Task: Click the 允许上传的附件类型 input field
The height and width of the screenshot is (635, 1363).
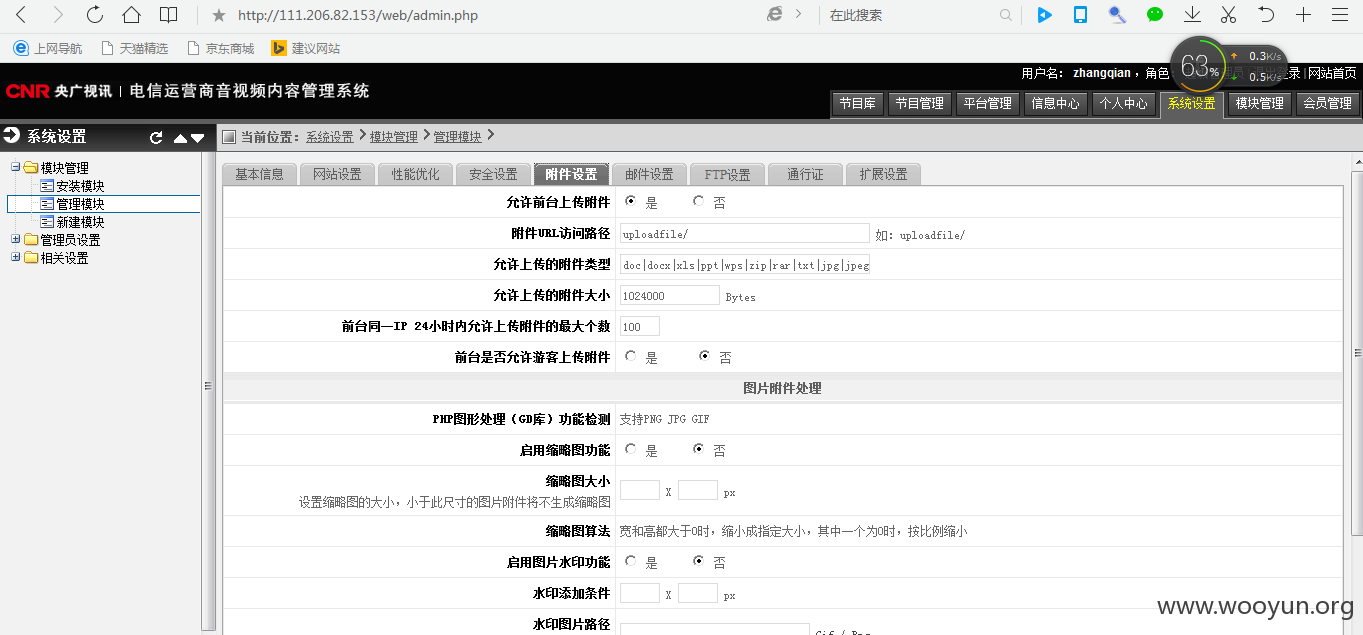Action: [745, 264]
